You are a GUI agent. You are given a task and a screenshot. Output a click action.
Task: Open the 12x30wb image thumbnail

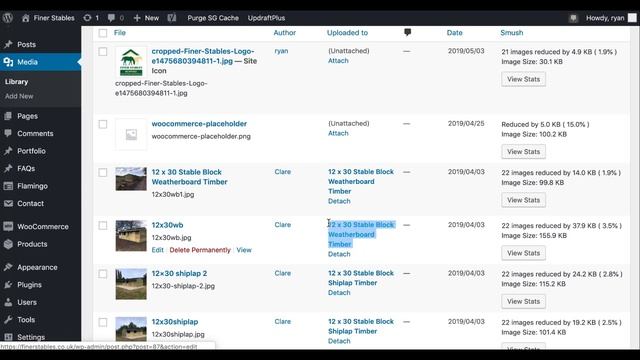coord(131,236)
